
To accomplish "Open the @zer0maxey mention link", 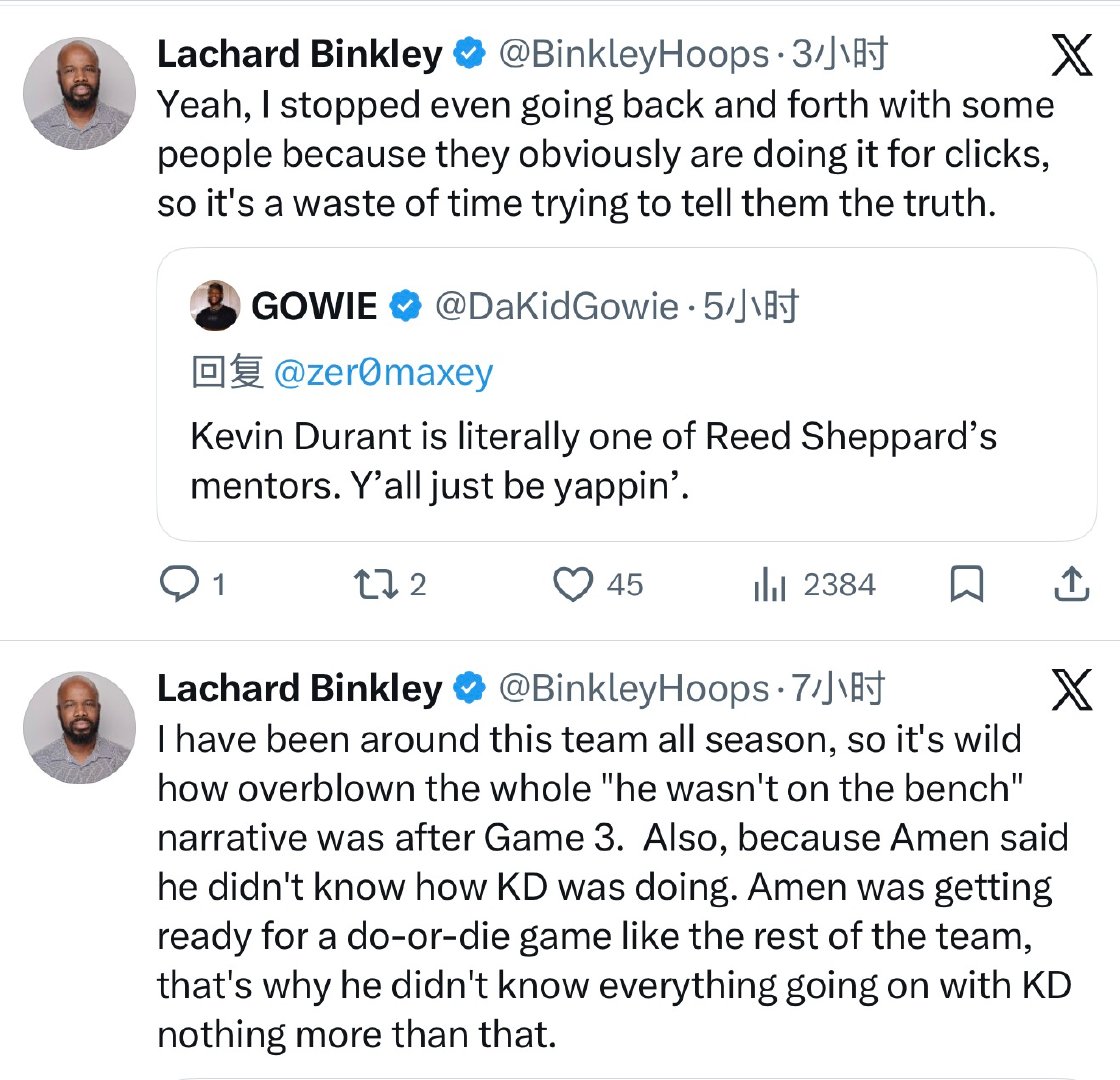I will coord(383,372).
